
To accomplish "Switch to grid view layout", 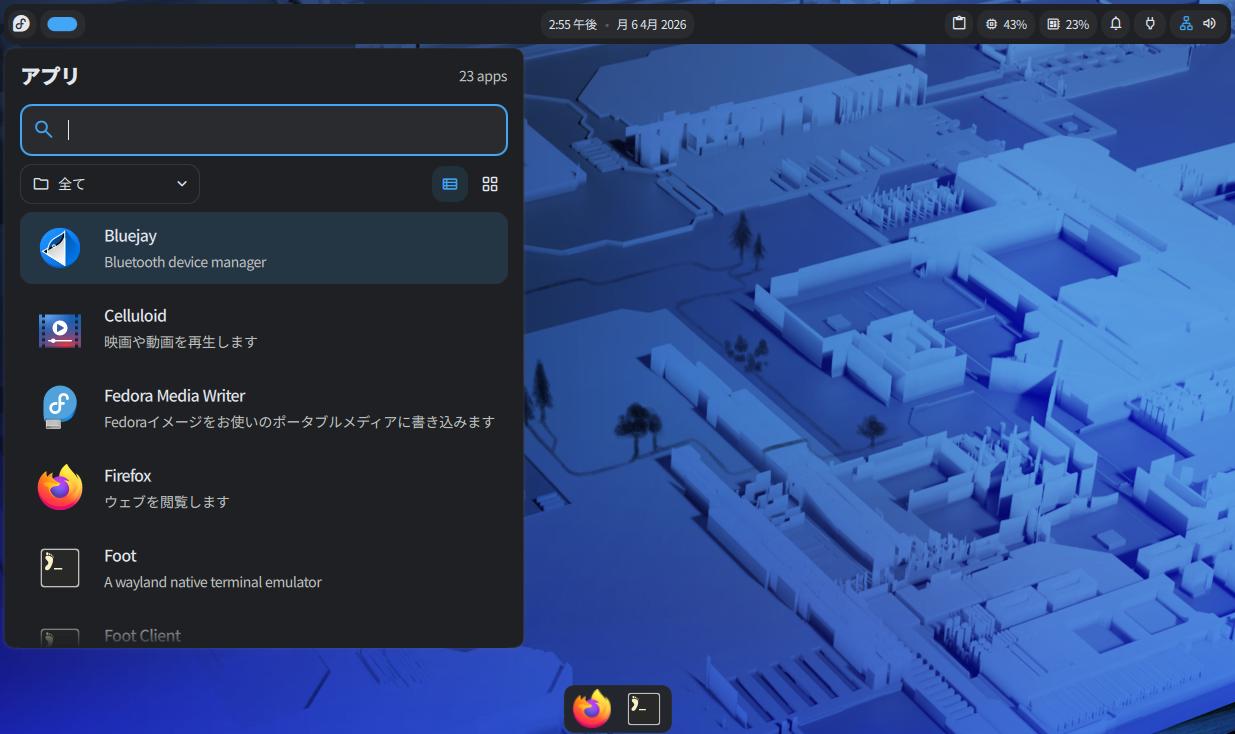I will [x=490, y=184].
